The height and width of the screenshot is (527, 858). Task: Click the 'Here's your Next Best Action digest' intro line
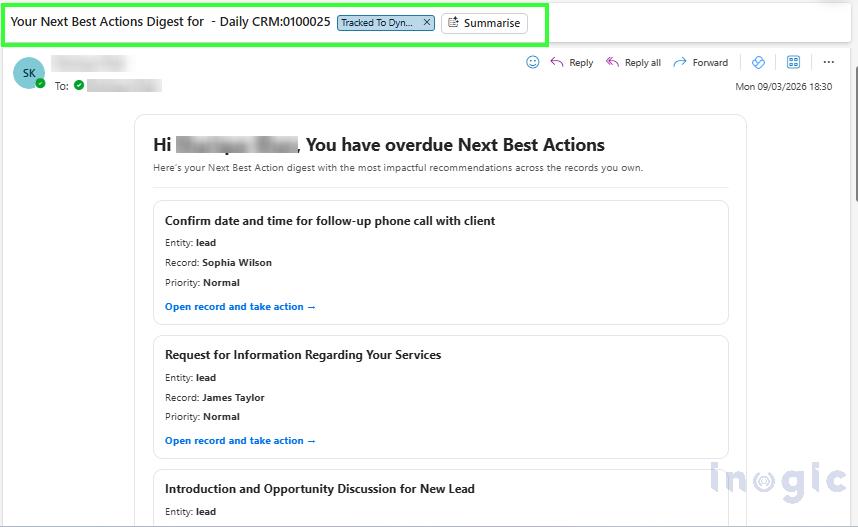[x=398, y=167]
